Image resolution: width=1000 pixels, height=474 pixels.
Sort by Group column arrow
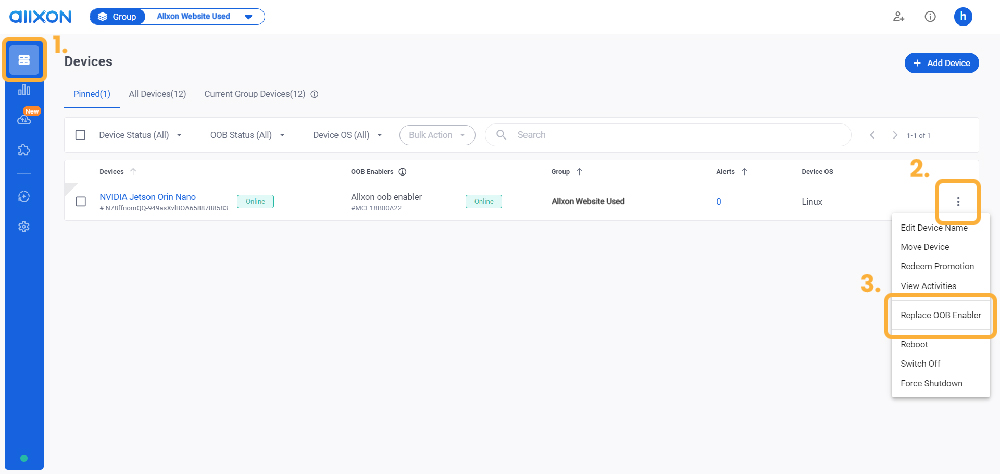[579, 172]
